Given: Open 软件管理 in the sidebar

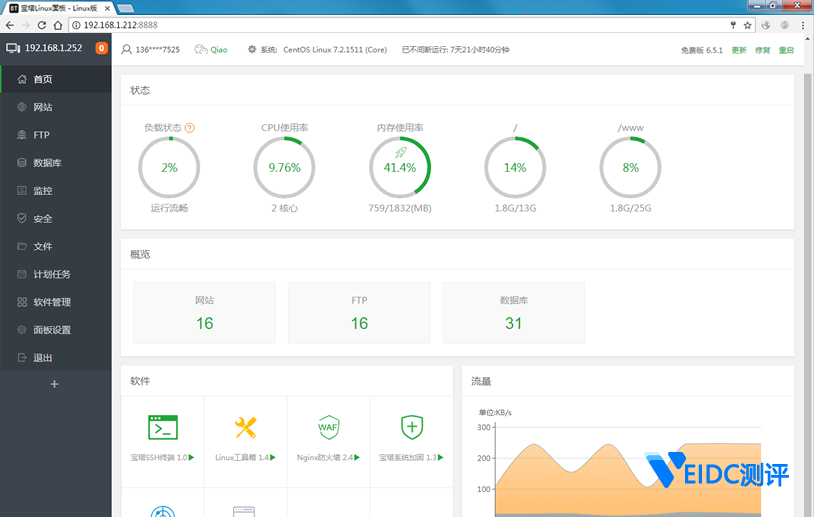Looking at the screenshot, I should pos(52,302).
